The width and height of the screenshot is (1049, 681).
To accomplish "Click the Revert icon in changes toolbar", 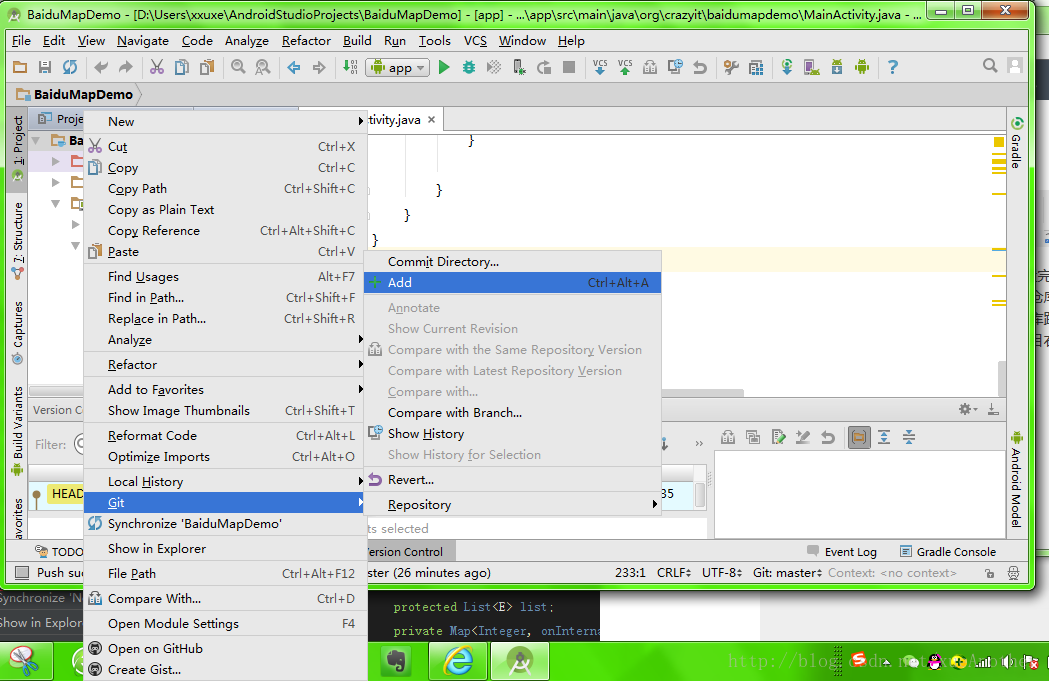I will [x=828, y=437].
